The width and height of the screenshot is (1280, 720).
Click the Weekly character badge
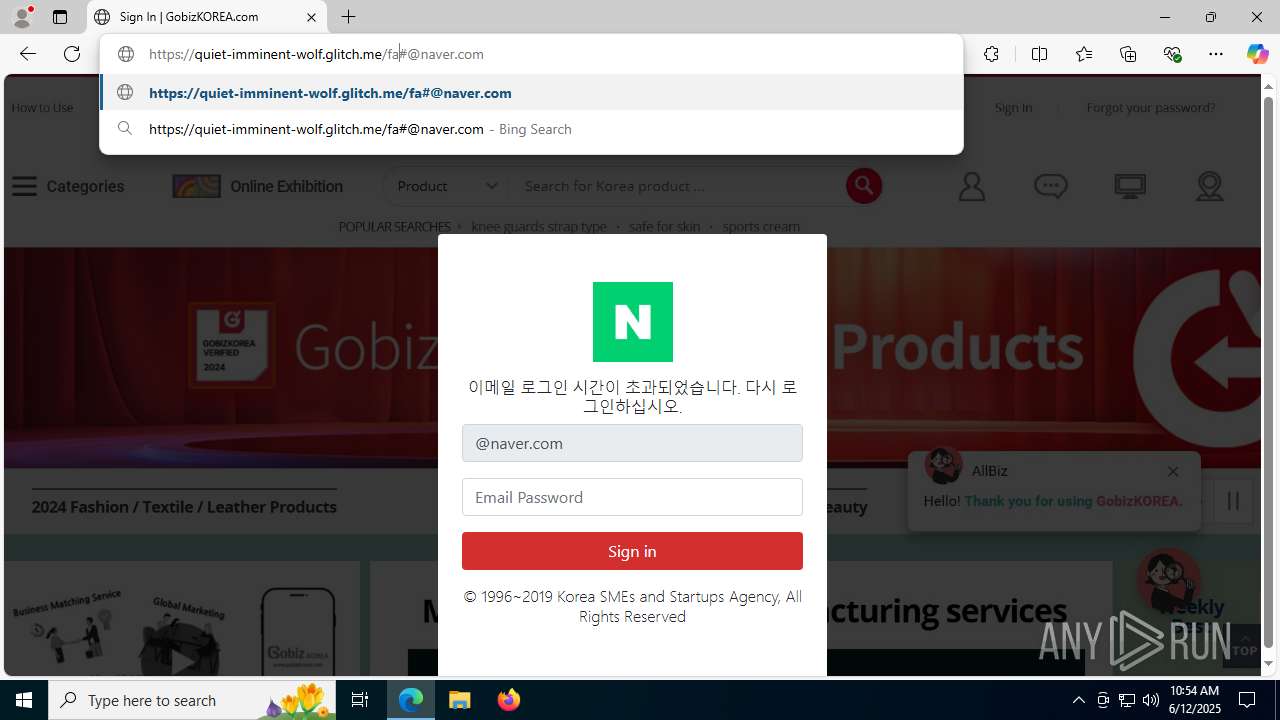pyautogui.click(x=1168, y=581)
